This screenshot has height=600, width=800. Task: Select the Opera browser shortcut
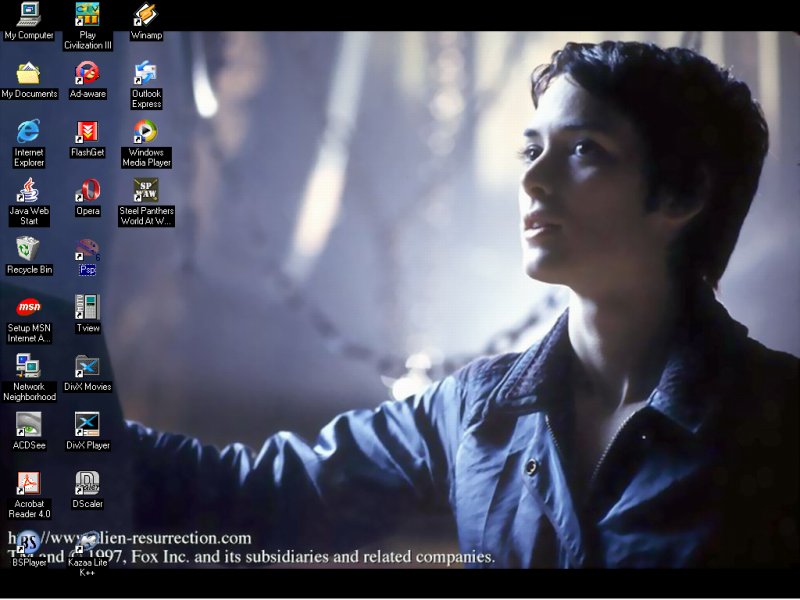pyautogui.click(x=87, y=190)
